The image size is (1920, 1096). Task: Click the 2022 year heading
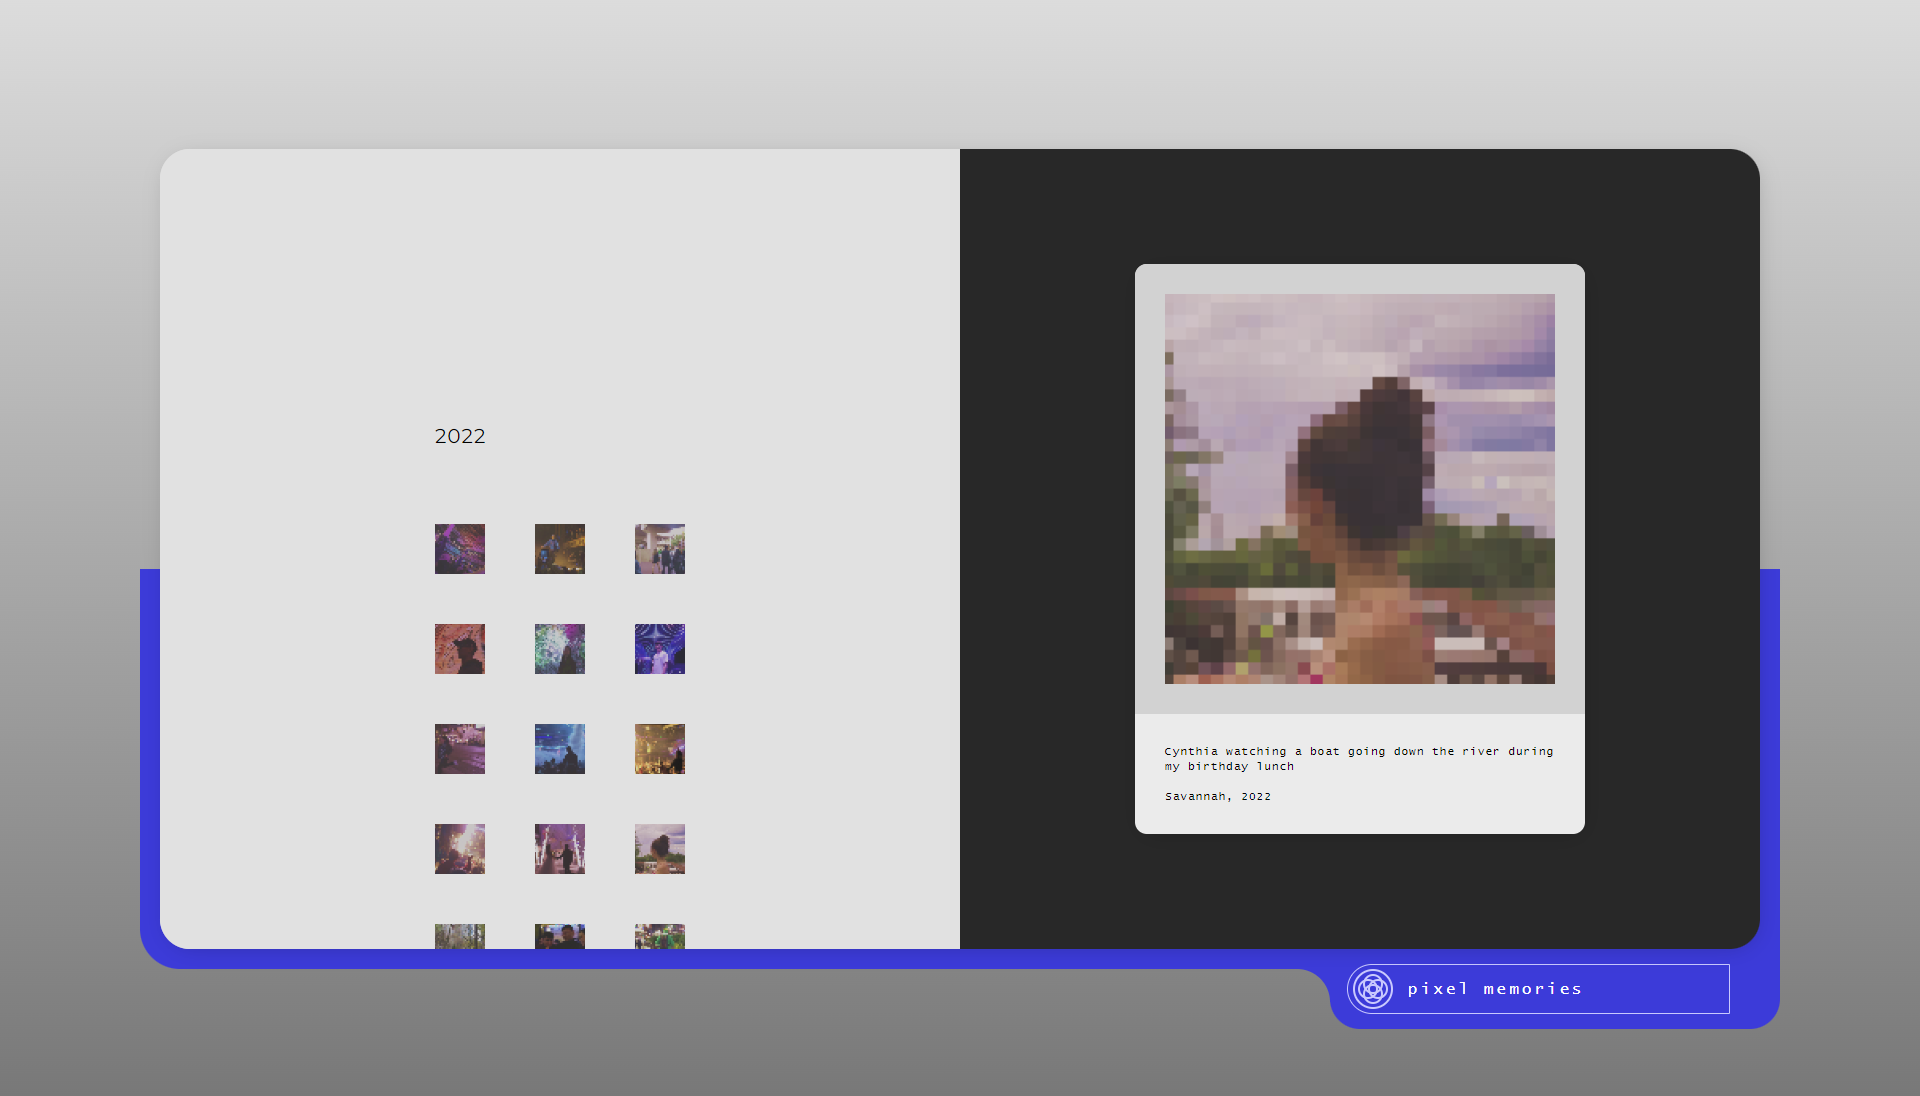point(460,436)
